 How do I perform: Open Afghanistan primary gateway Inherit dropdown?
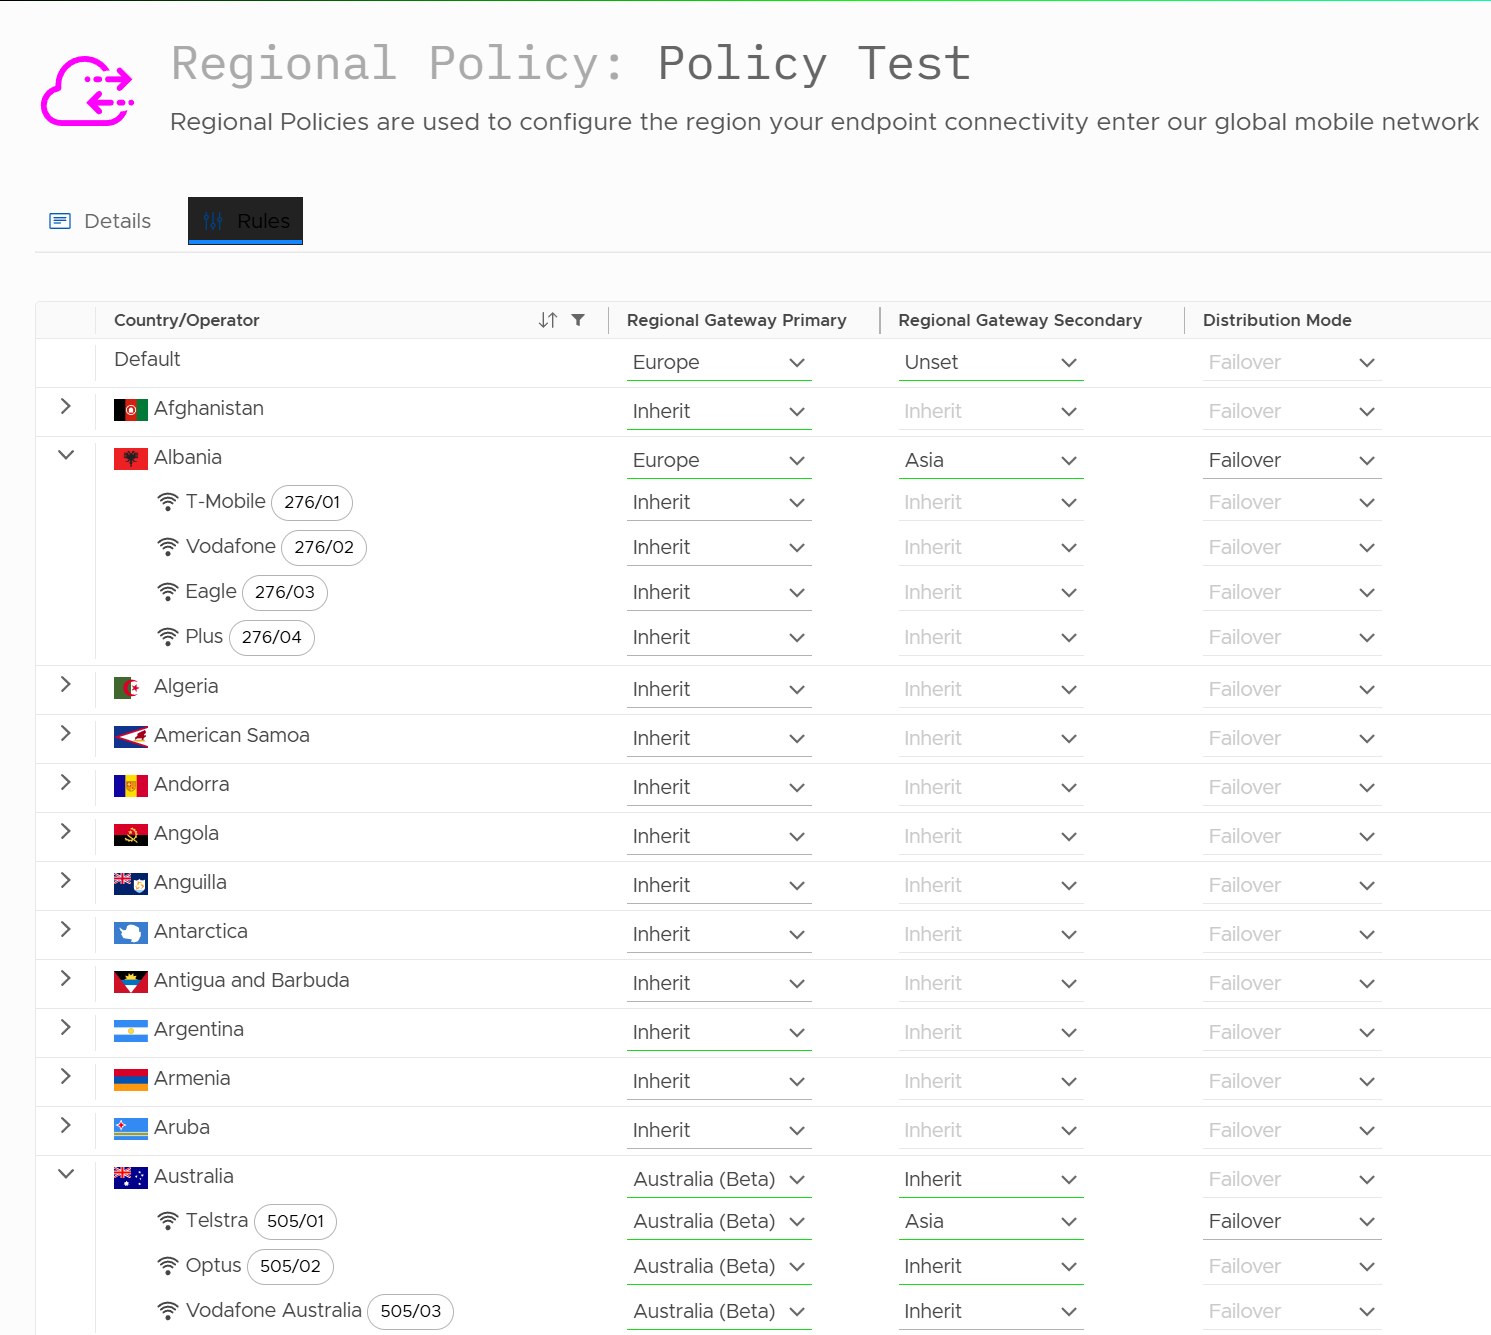click(719, 411)
